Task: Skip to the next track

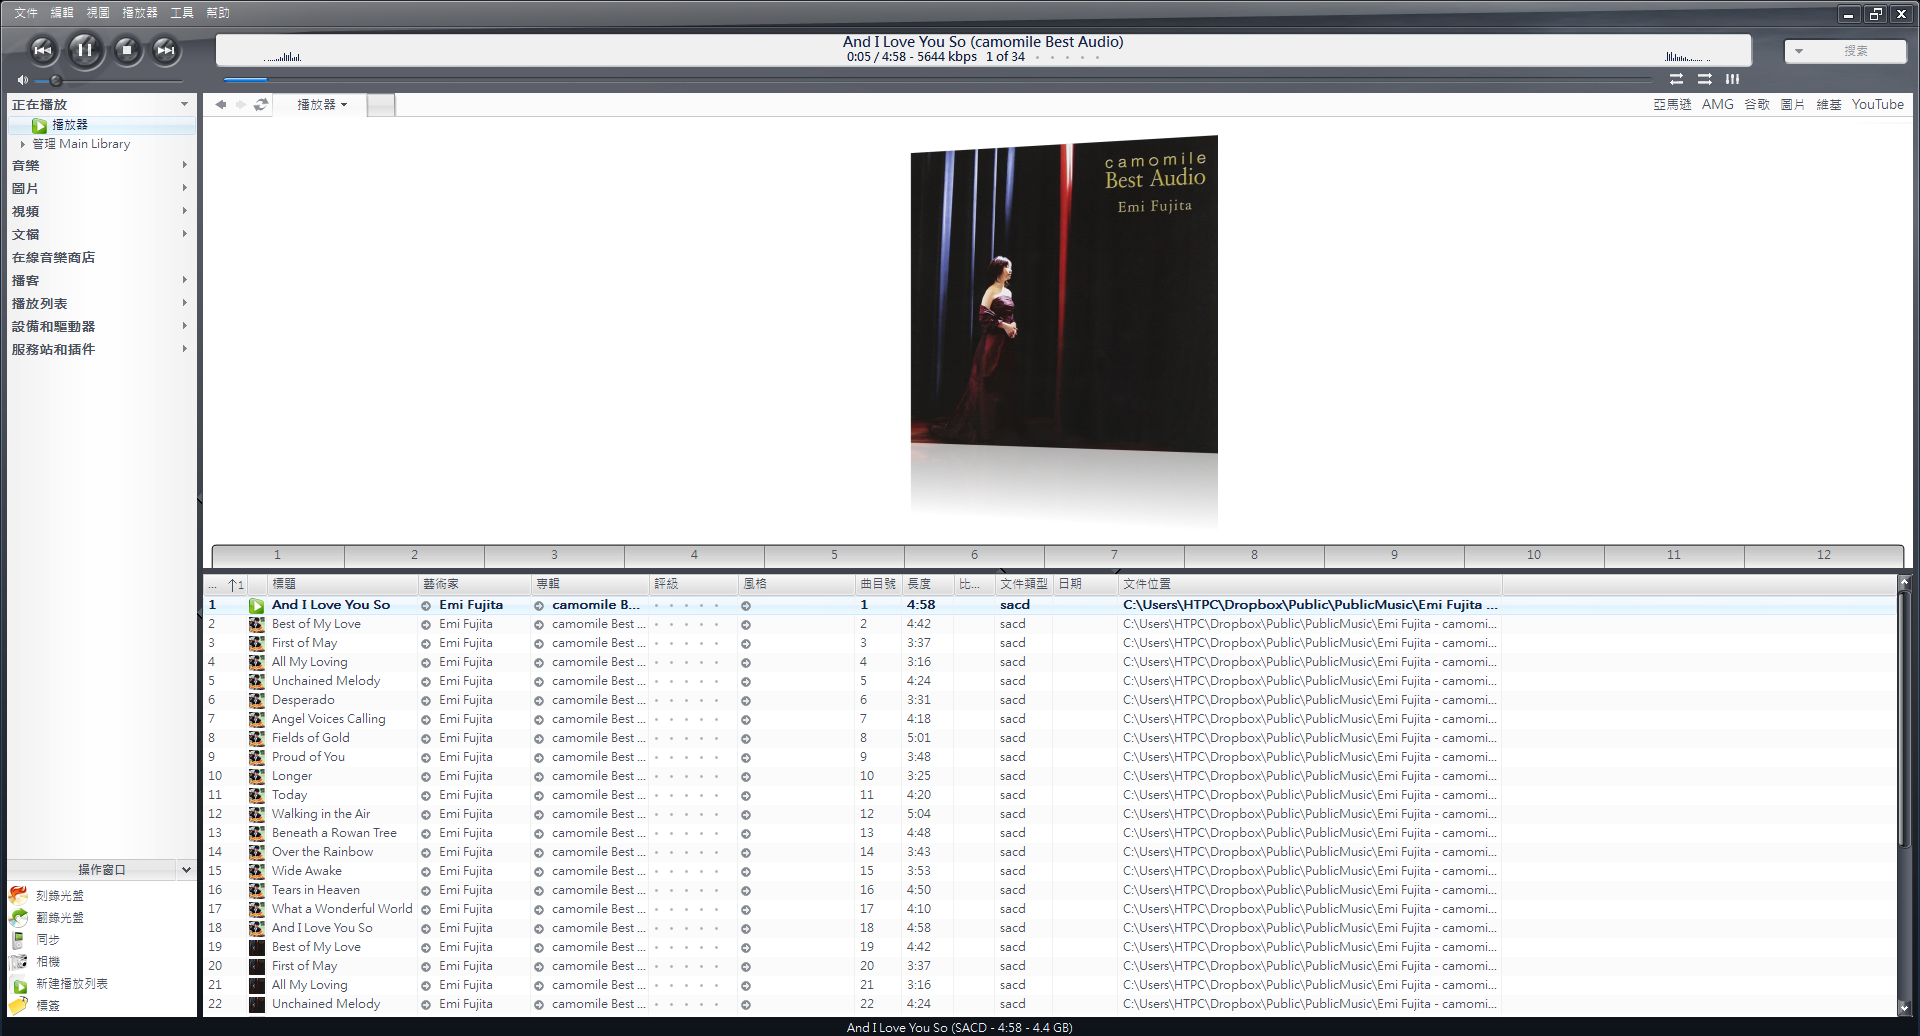Action: pos(165,49)
